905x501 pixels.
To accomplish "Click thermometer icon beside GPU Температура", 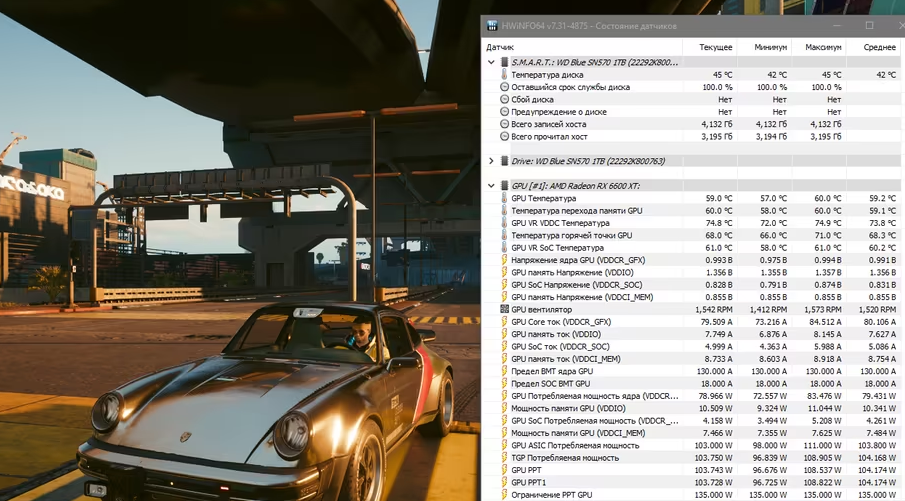I will pyautogui.click(x=504, y=198).
